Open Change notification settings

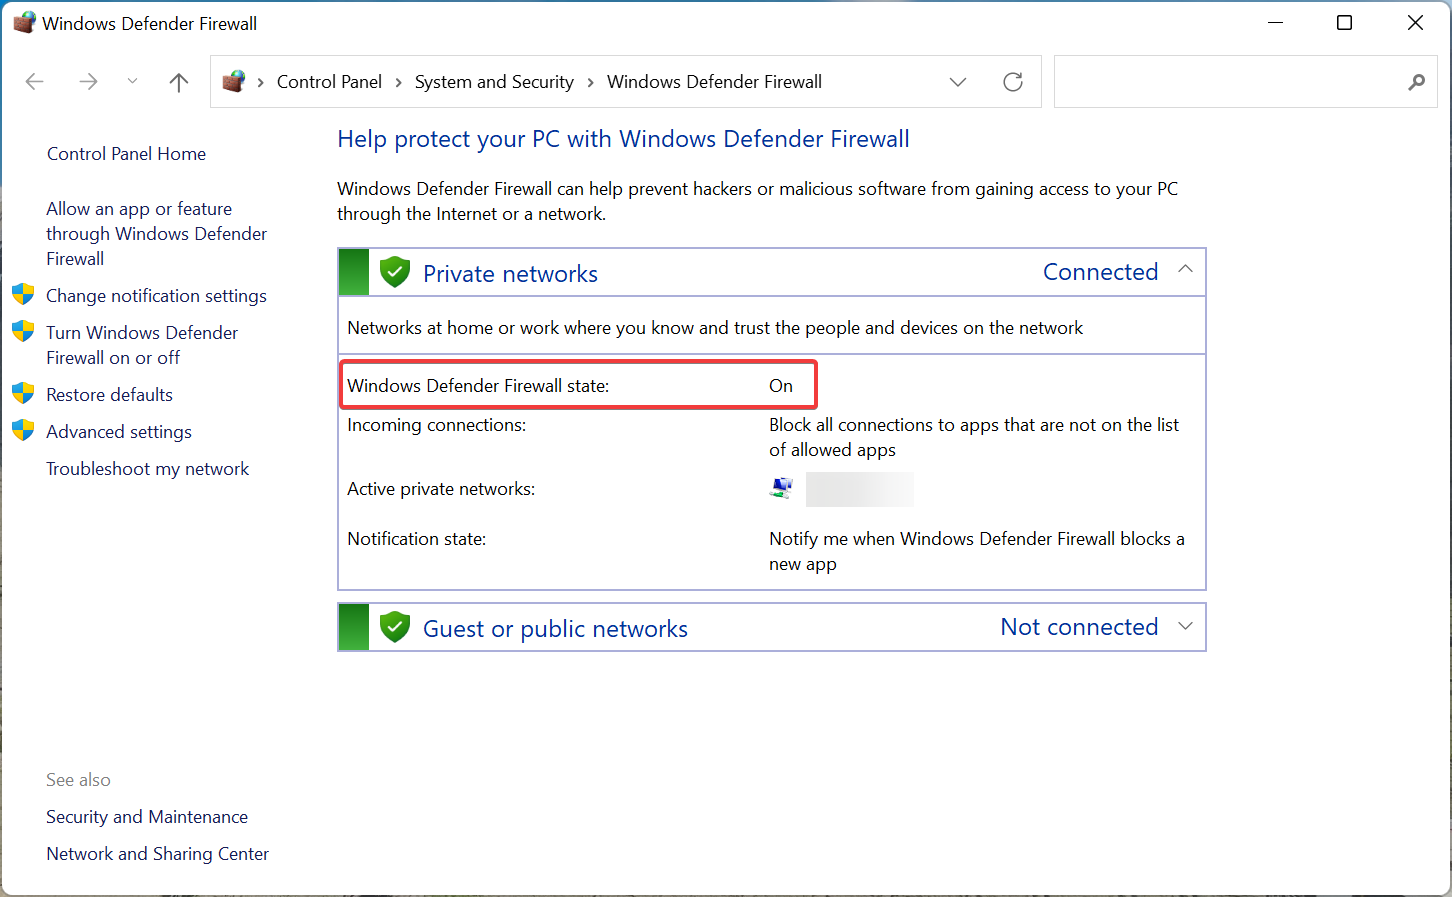click(x=156, y=296)
